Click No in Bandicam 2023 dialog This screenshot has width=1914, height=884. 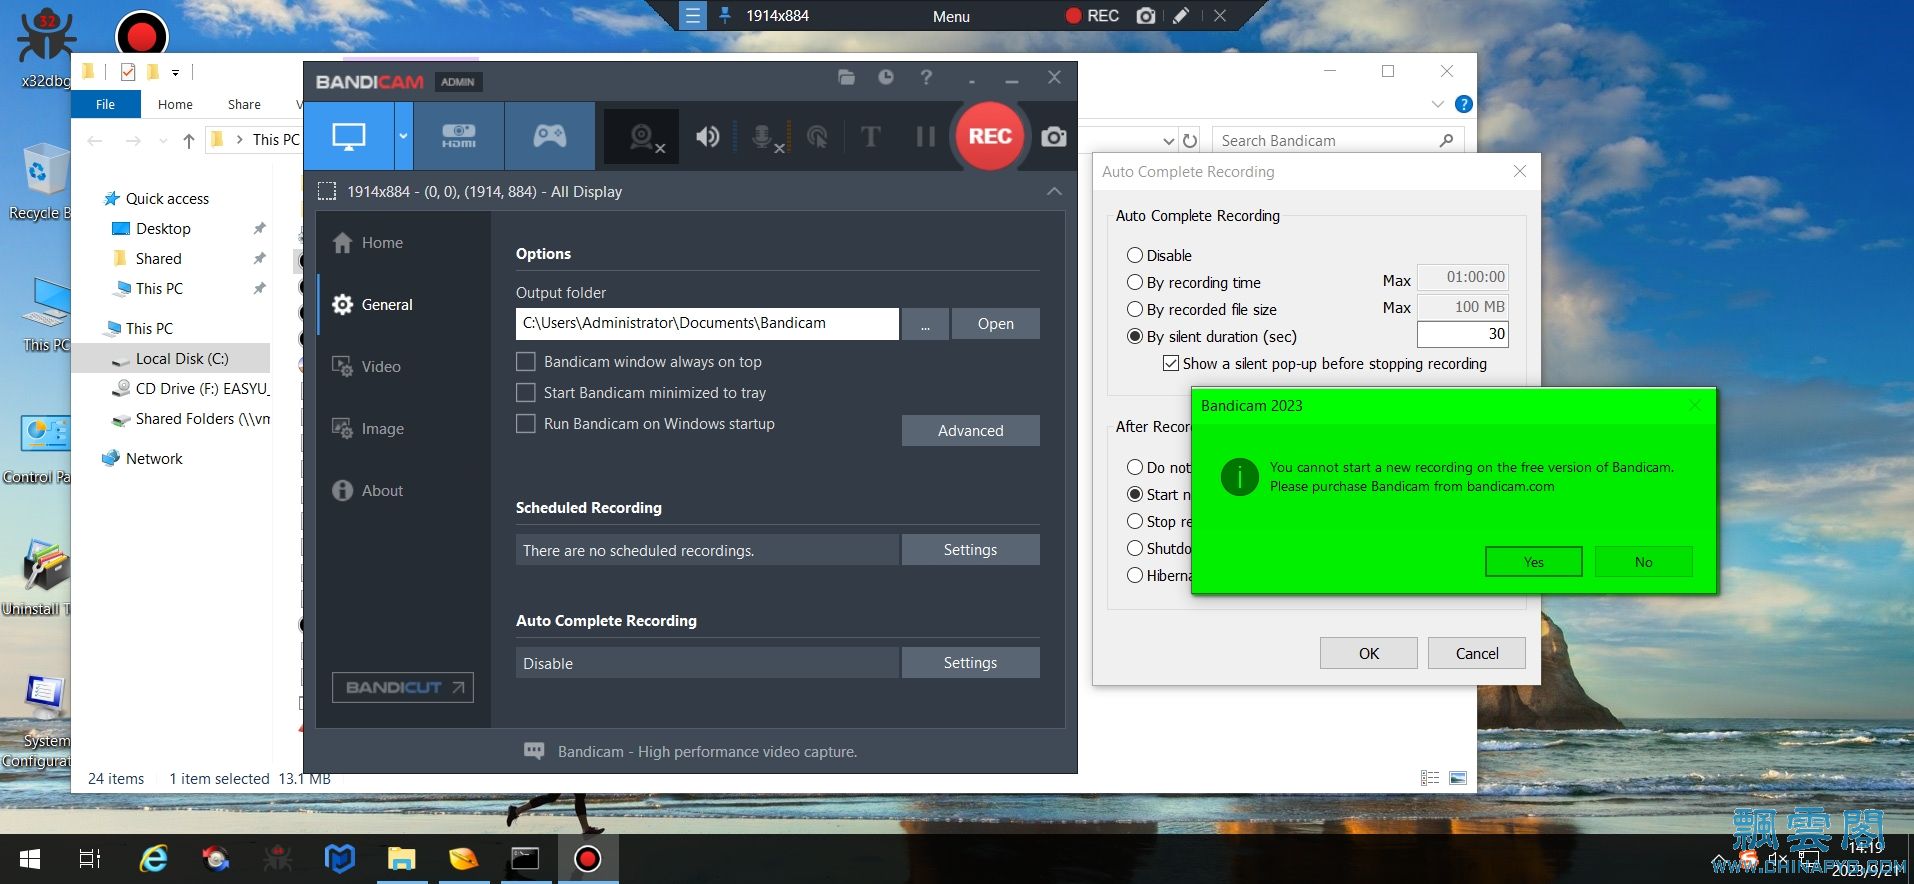(1643, 562)
